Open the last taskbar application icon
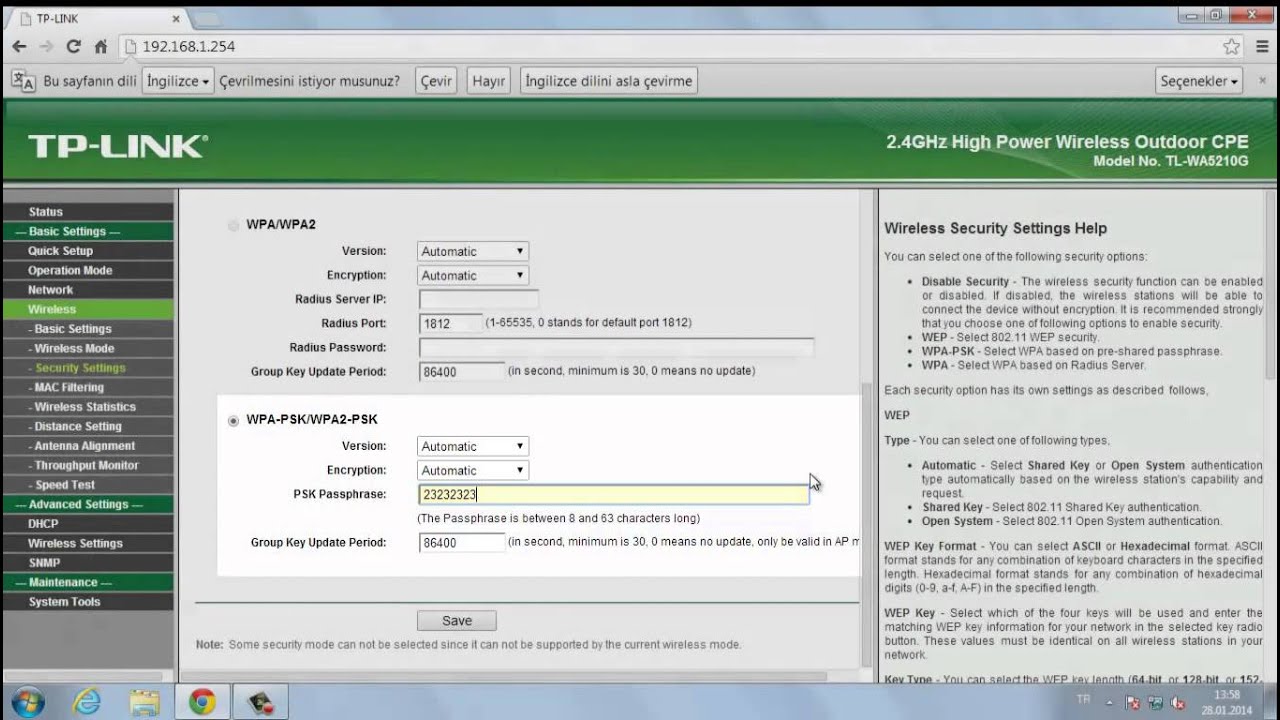 (261, 702)
